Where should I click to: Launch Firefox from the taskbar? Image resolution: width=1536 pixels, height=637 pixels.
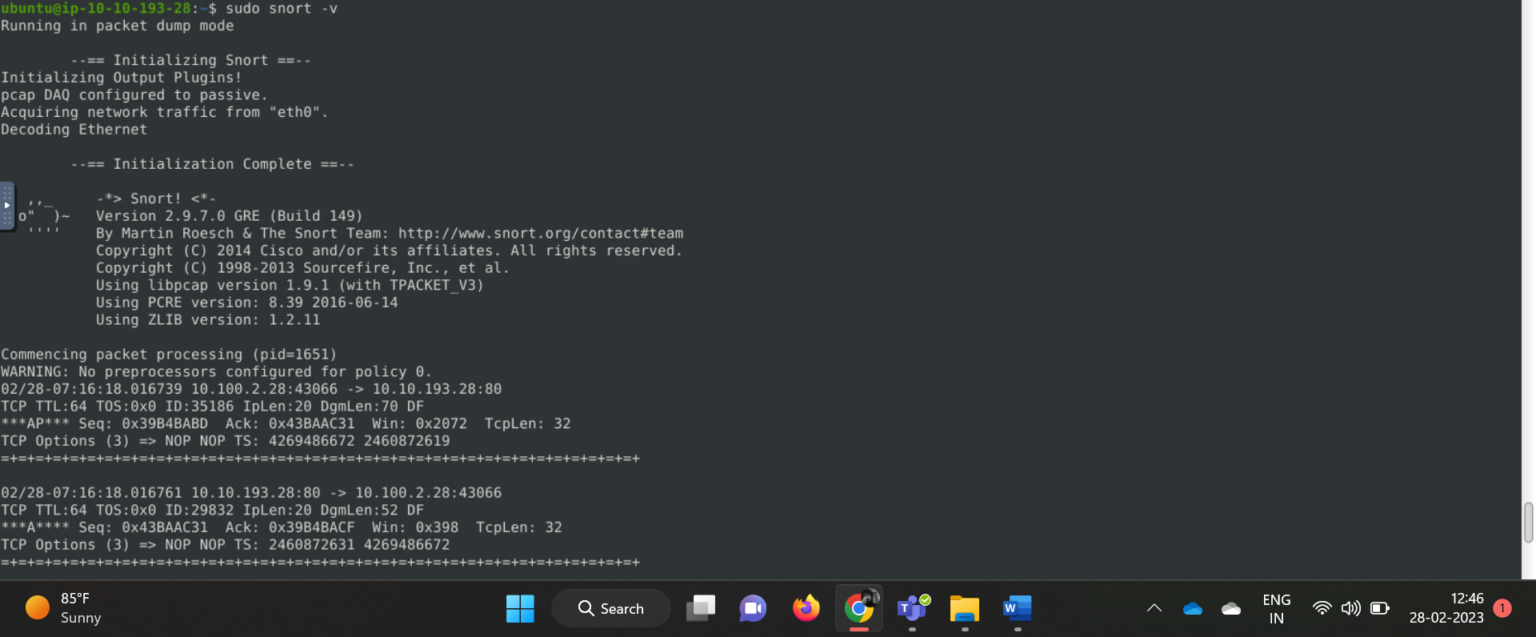click(x=806, y=607)
